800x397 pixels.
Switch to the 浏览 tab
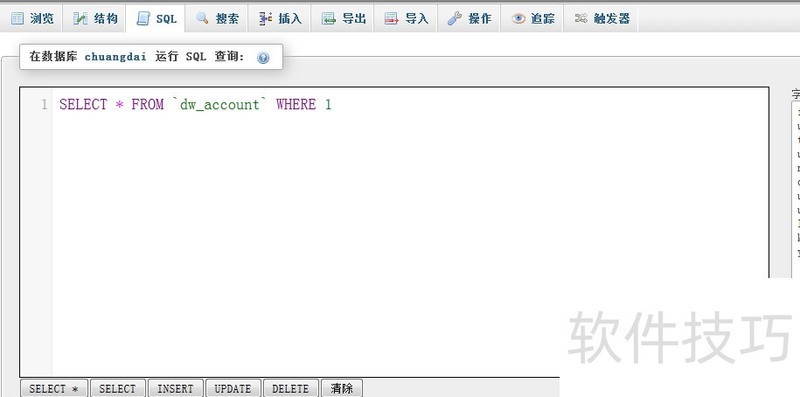[x=32, y=19]
